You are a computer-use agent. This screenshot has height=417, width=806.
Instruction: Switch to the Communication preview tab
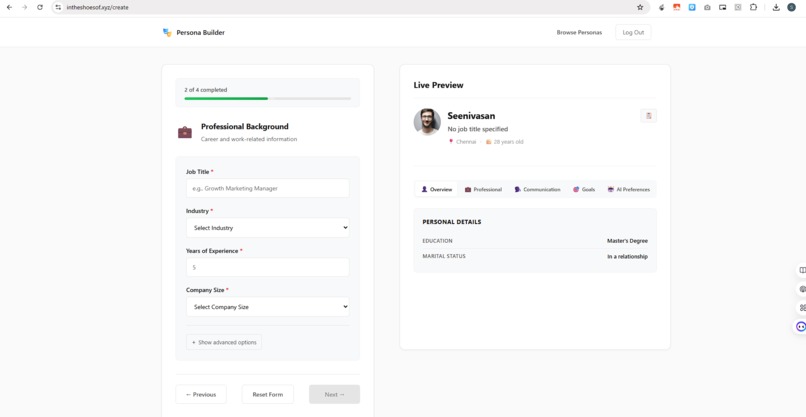point(538,189)
